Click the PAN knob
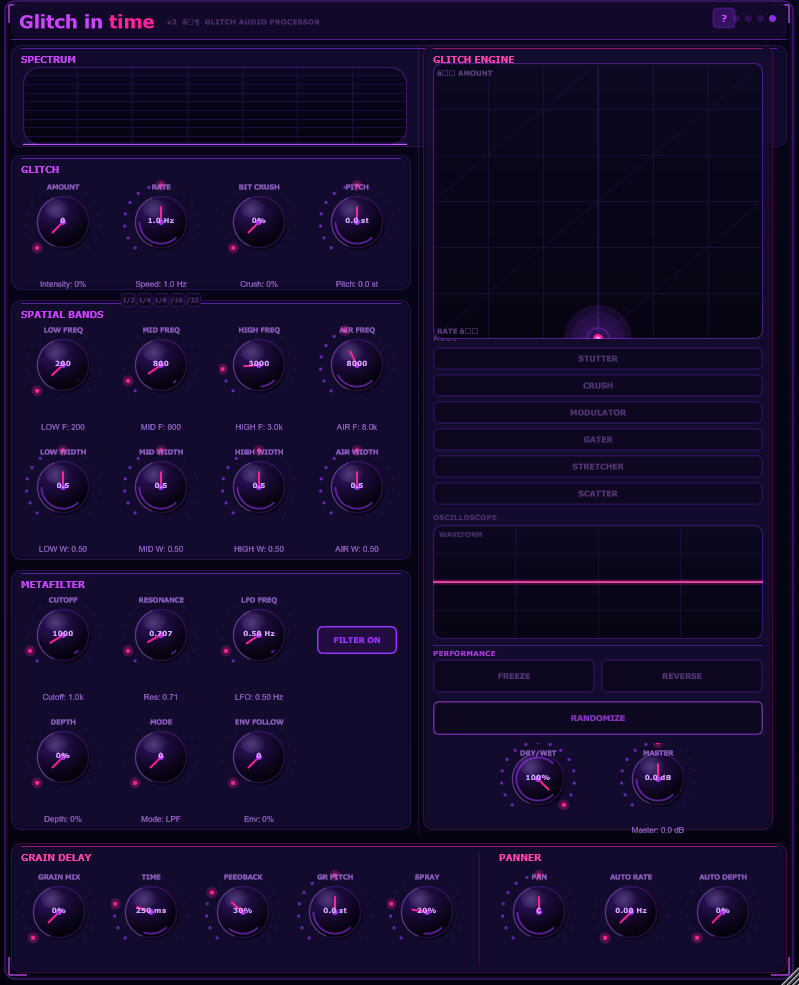The height and width of the screenshot is (985, 799). pyautogui.click(x=539, y=912)
